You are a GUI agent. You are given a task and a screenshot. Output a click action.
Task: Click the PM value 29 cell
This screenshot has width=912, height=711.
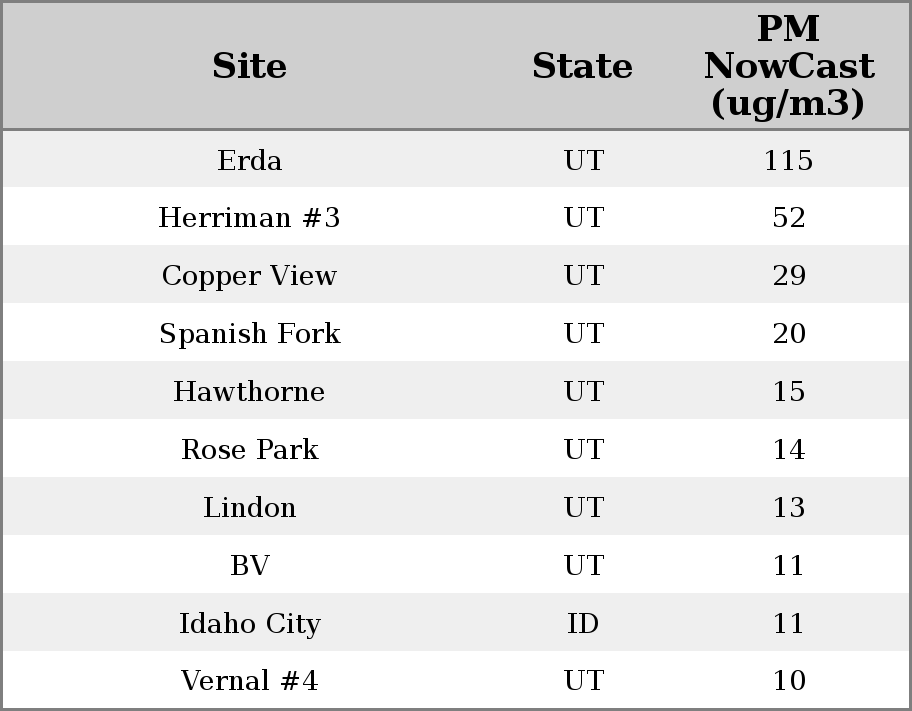coord(788,276)
